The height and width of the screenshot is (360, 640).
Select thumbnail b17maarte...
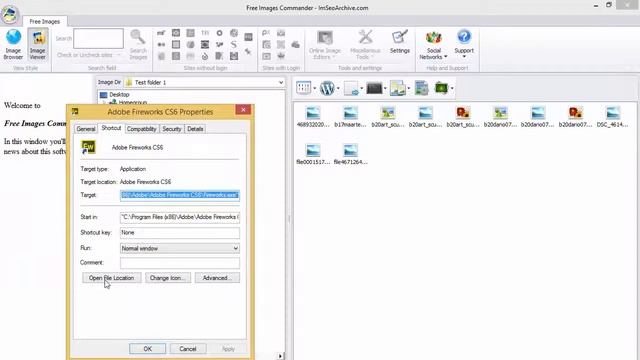pos(350,116)
